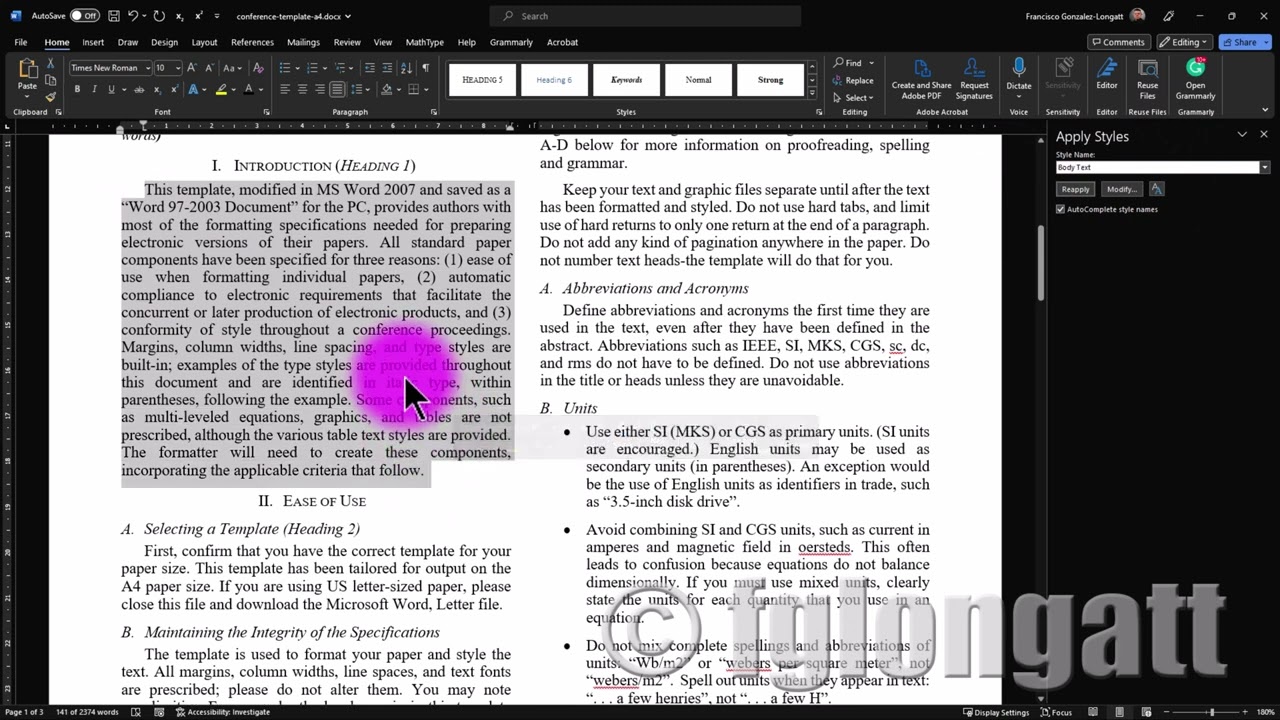Uncheck AutoComplete style names checkbox
This screenshot has width=1280, height=720.
click(1061, 209)
